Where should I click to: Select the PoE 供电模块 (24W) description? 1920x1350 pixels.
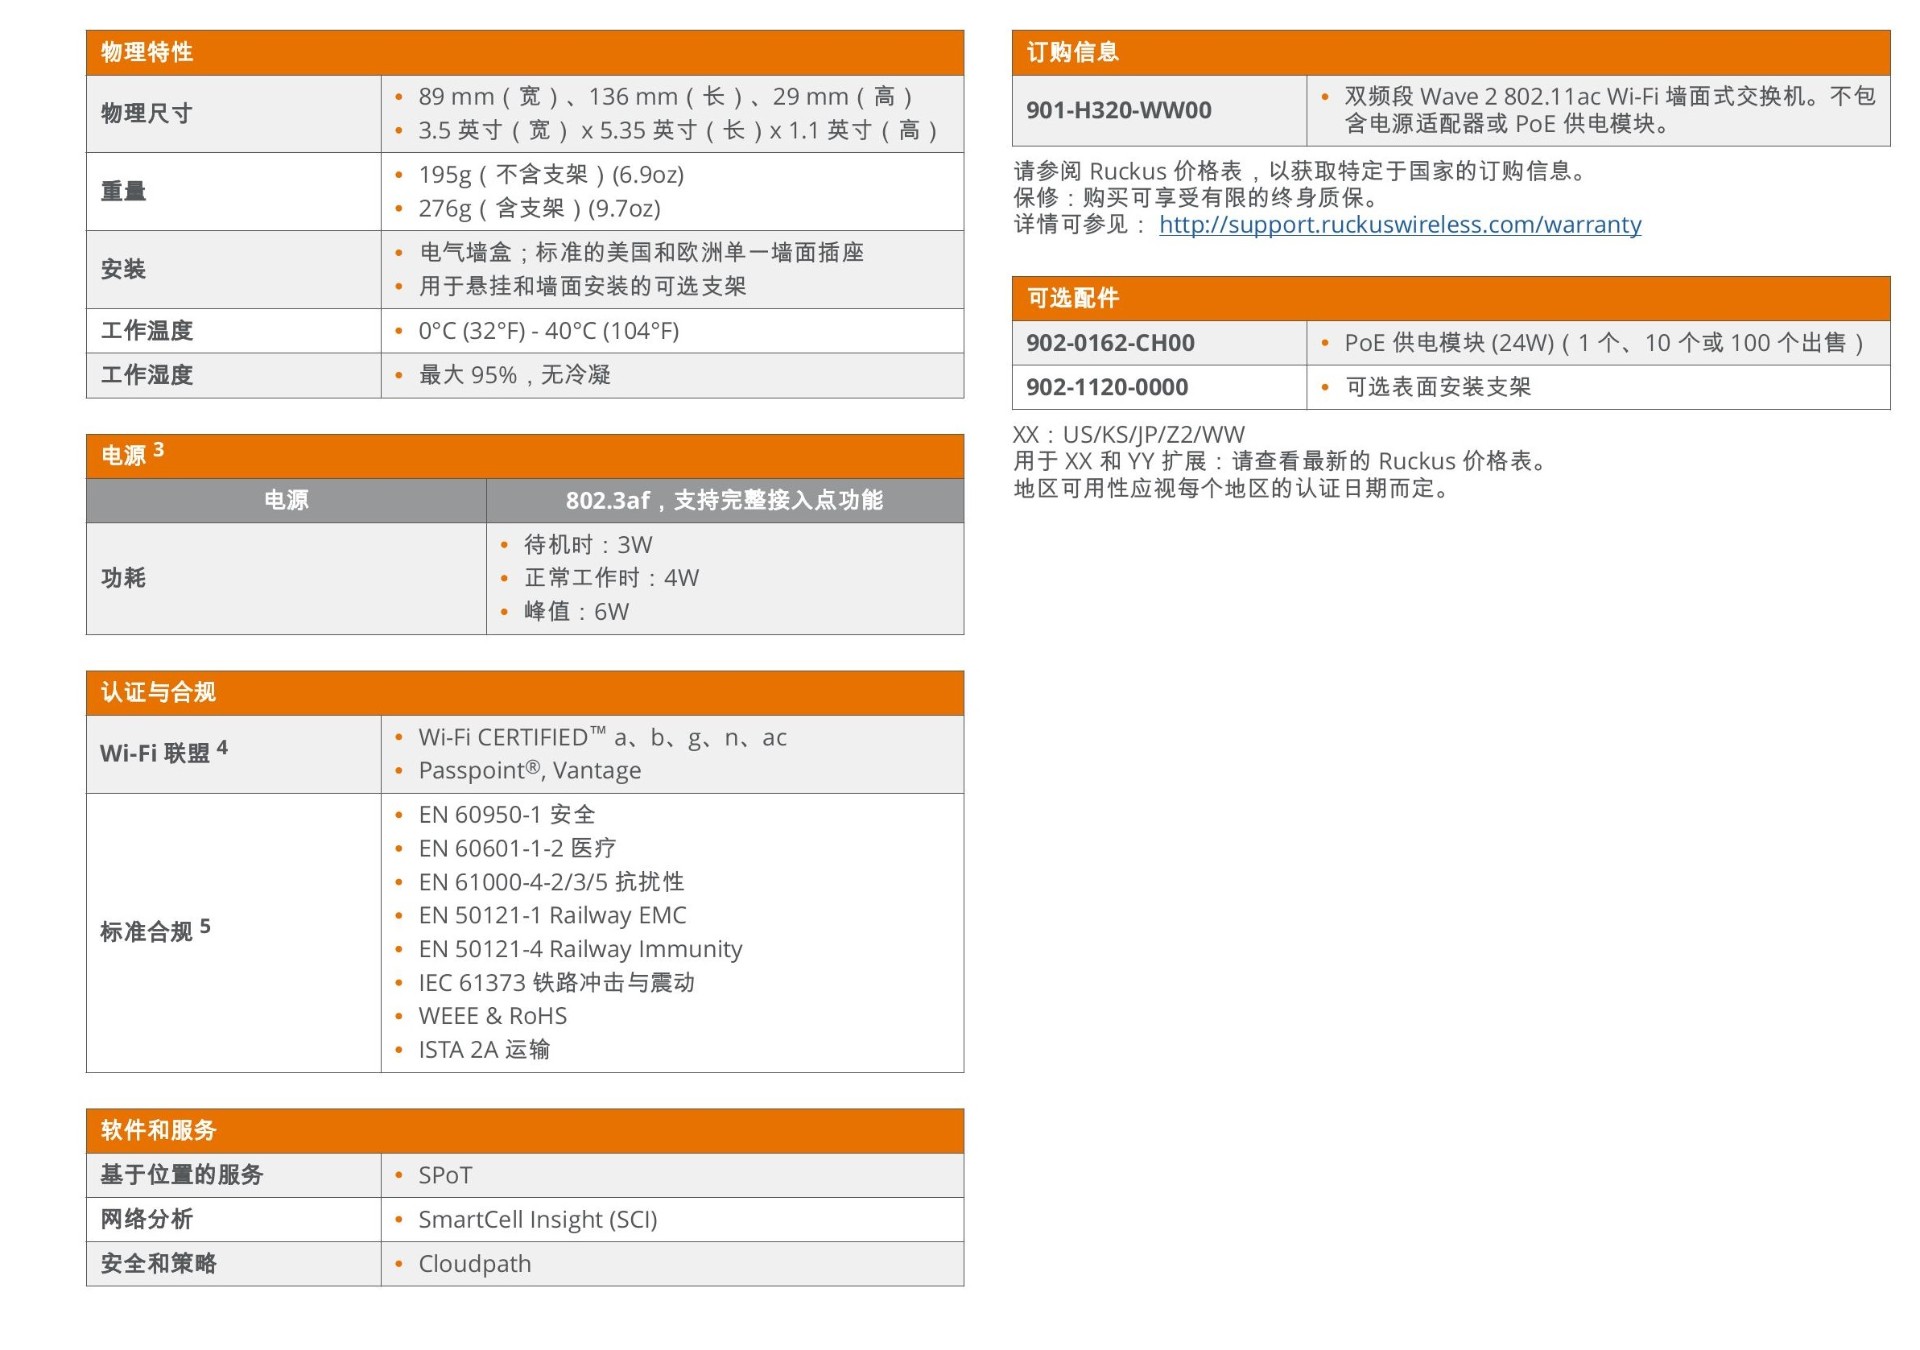[1606, 343]
